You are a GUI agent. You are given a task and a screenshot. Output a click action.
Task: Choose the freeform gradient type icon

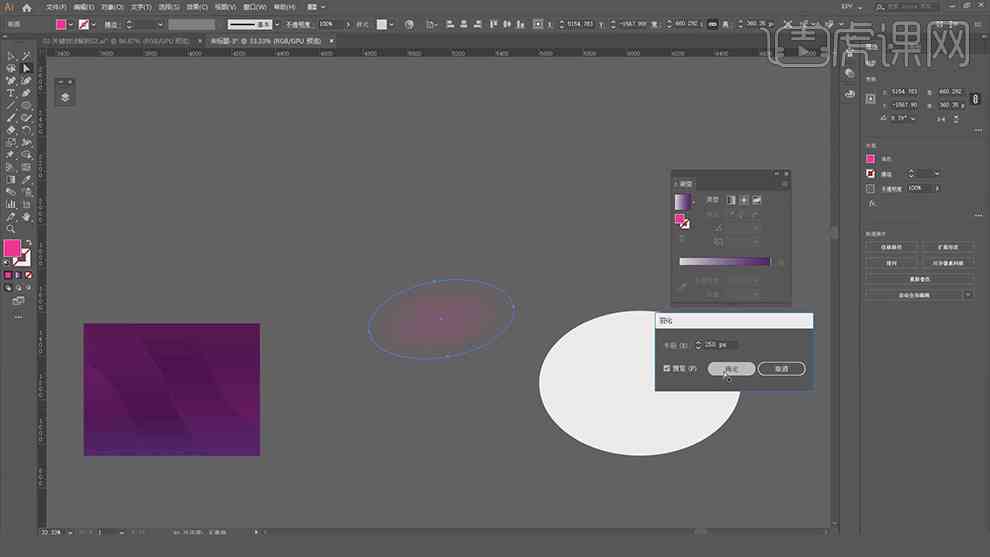point(756,200)
